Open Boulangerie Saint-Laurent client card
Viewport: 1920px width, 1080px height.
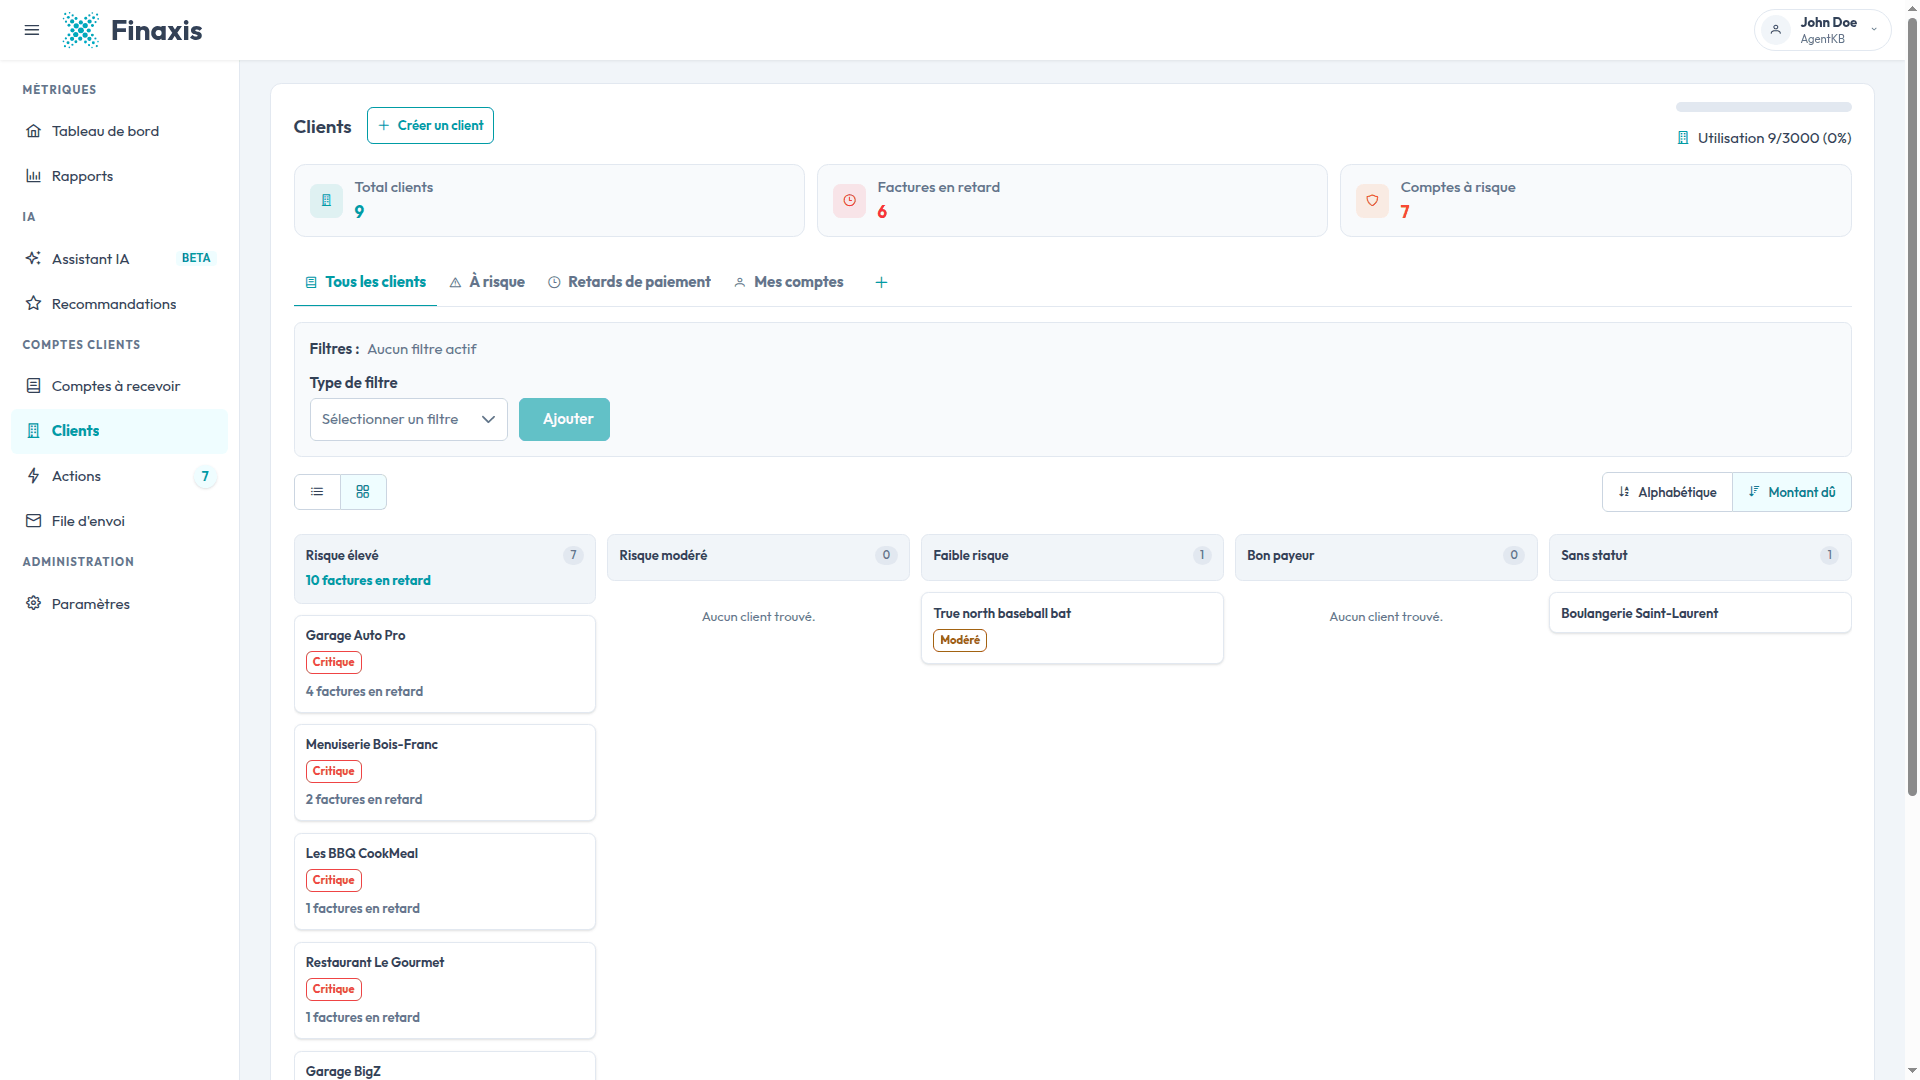(1700, 613)
